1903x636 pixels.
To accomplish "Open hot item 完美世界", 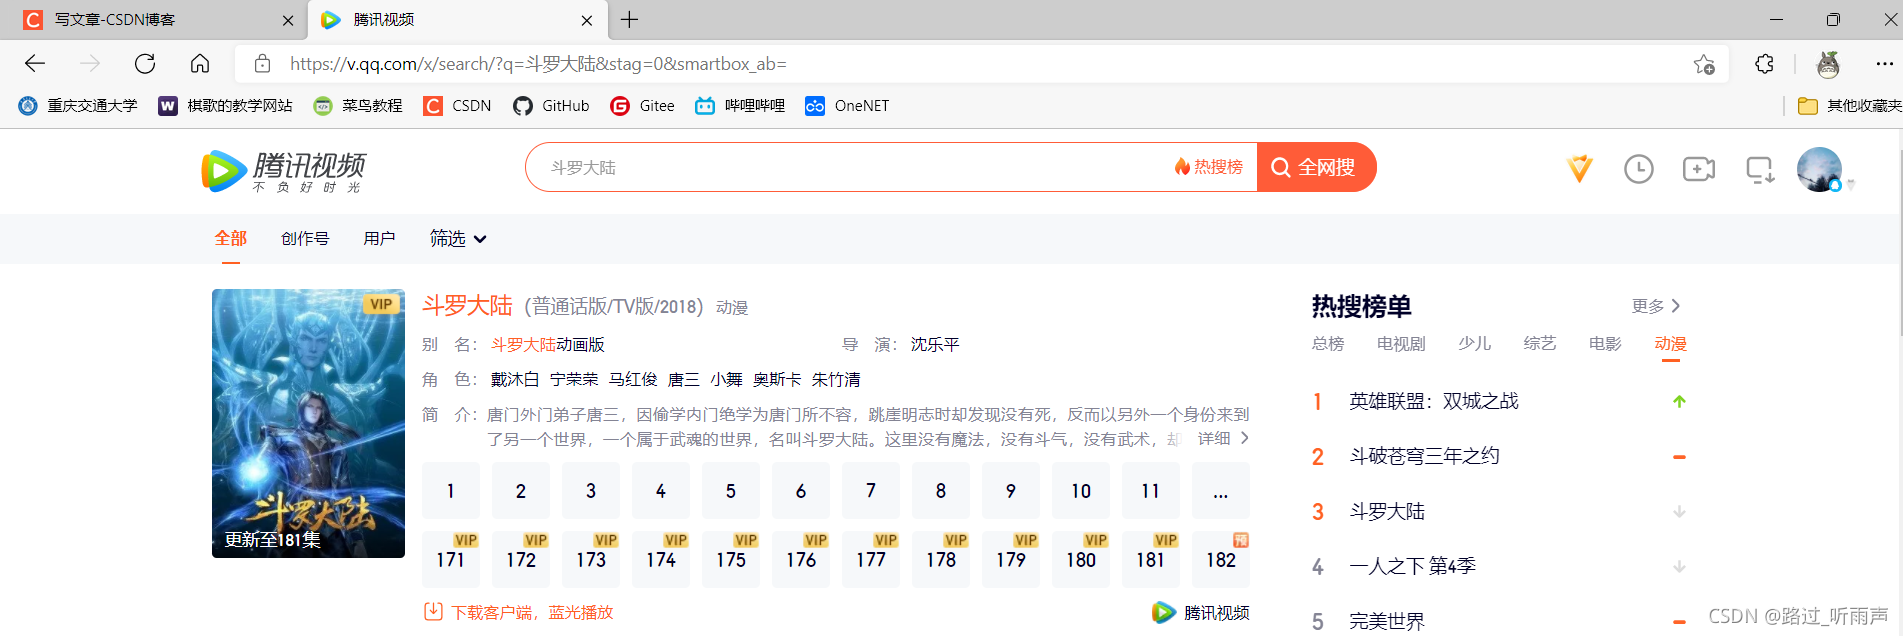I will point(1387,621).
